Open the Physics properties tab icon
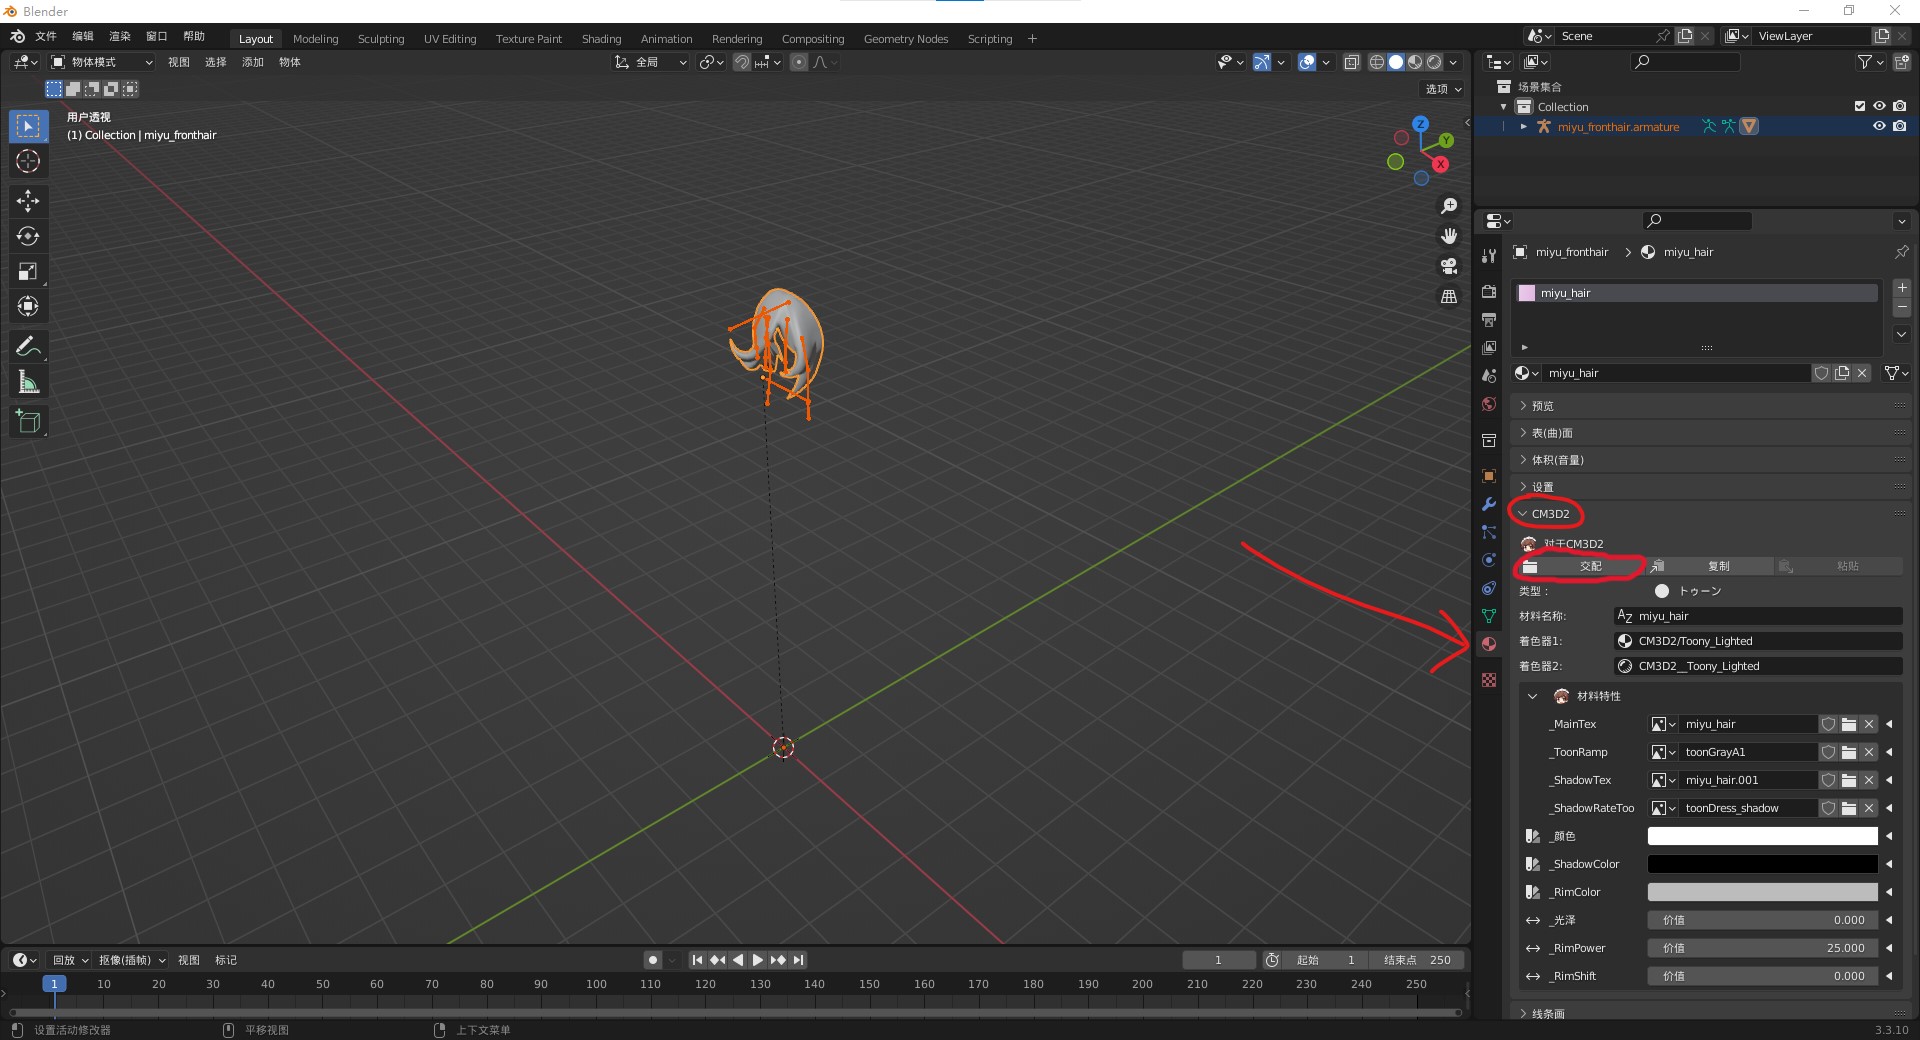 coord(1489,560)
